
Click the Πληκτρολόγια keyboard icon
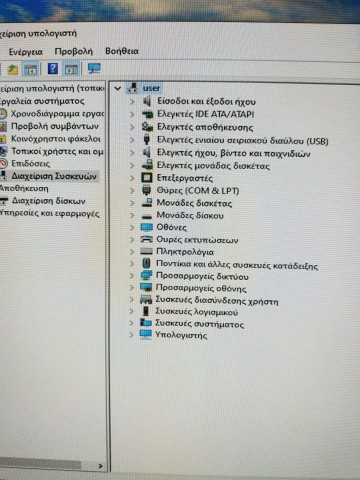pos(146,251)
